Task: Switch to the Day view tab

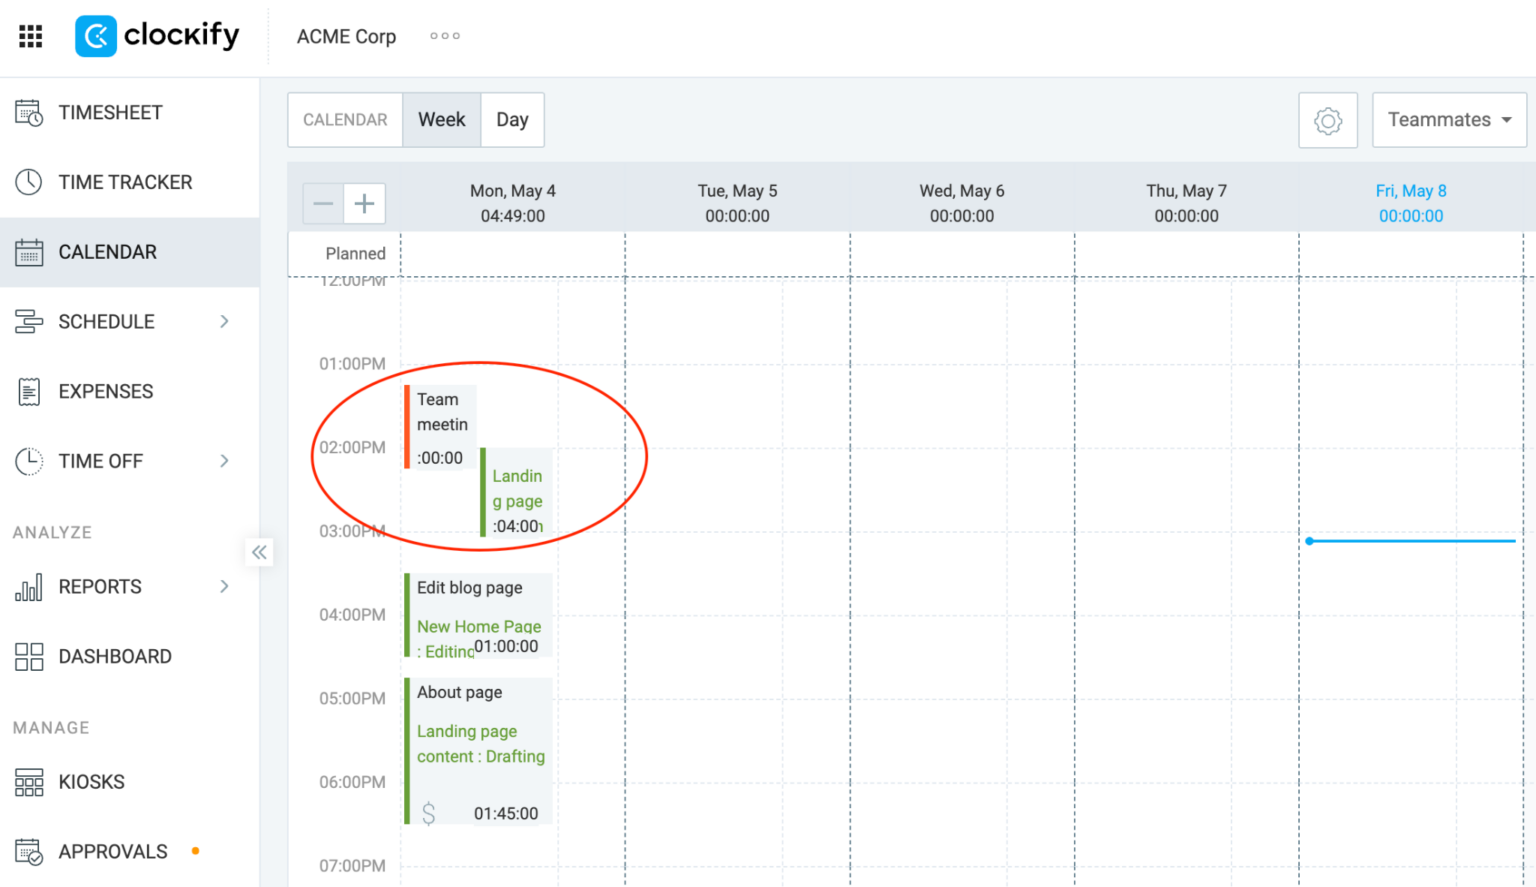Action: (x=512, y=120)
